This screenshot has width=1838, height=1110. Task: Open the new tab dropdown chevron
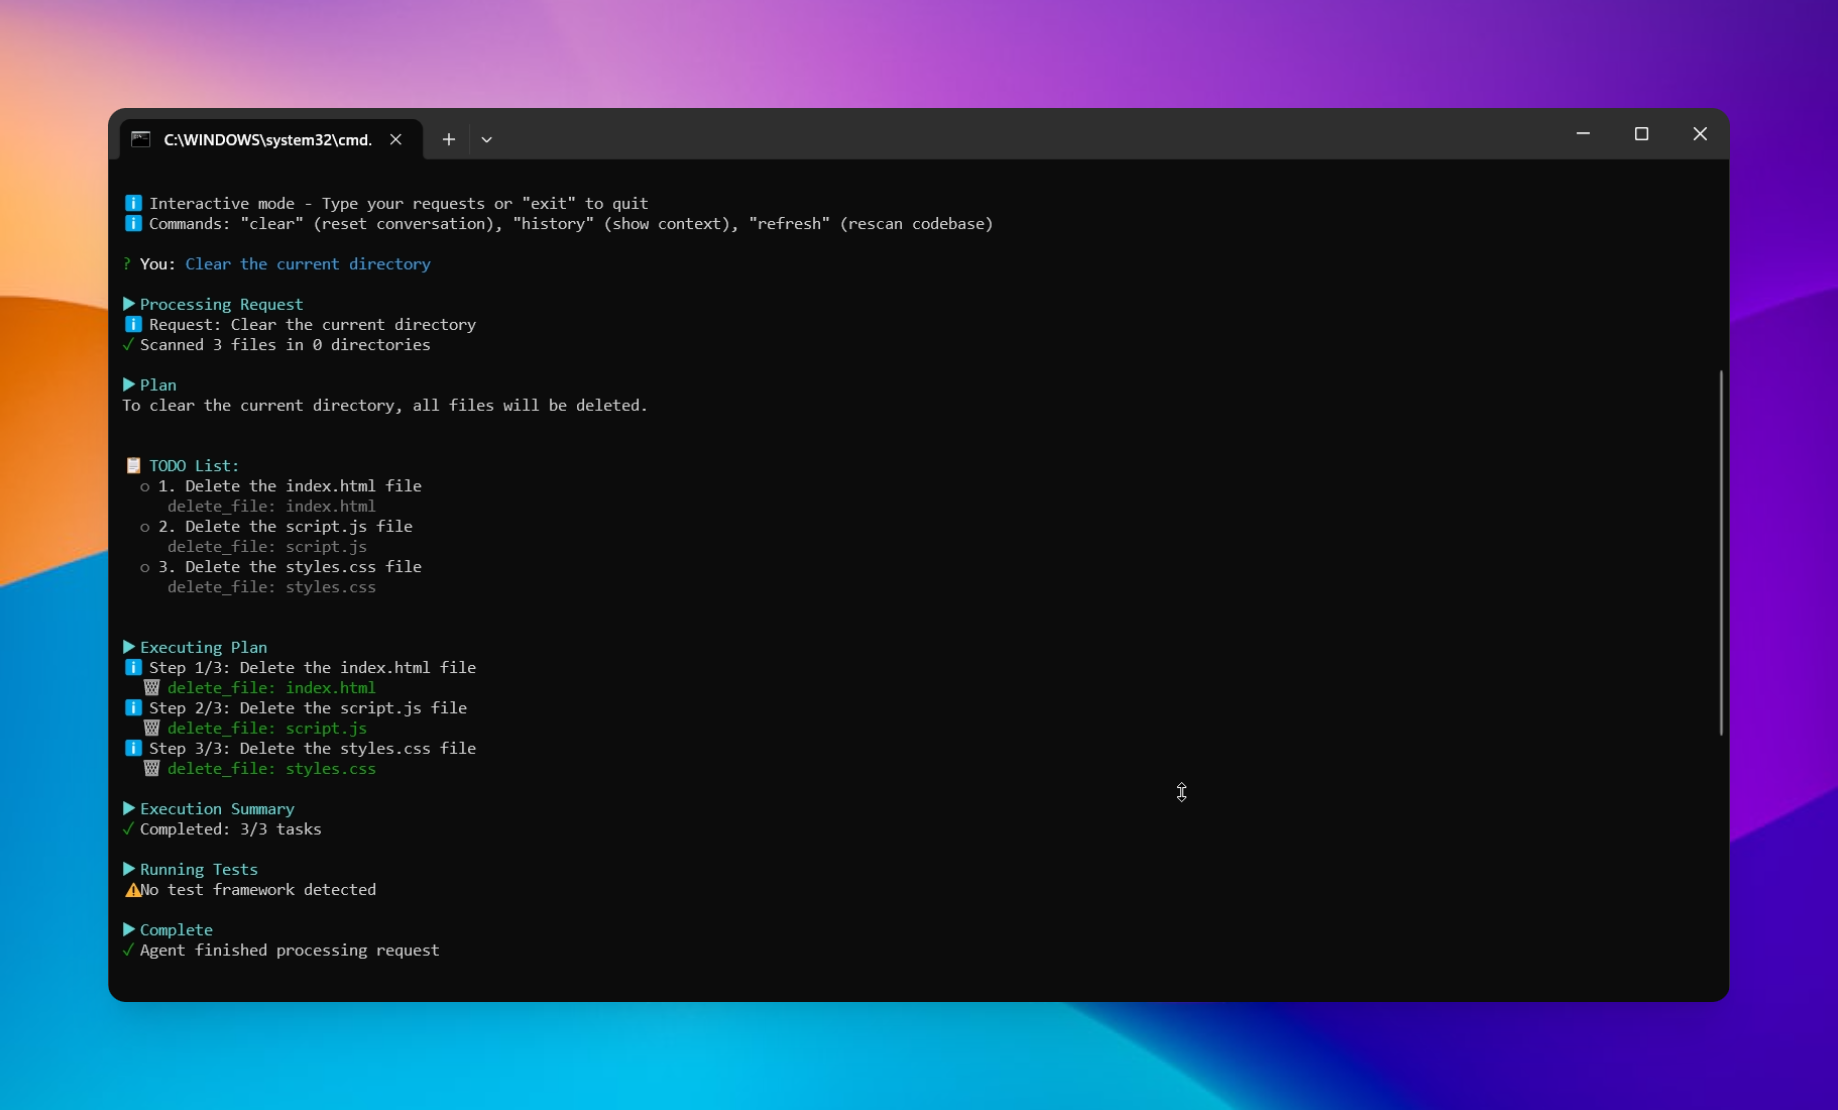(487, 139)
